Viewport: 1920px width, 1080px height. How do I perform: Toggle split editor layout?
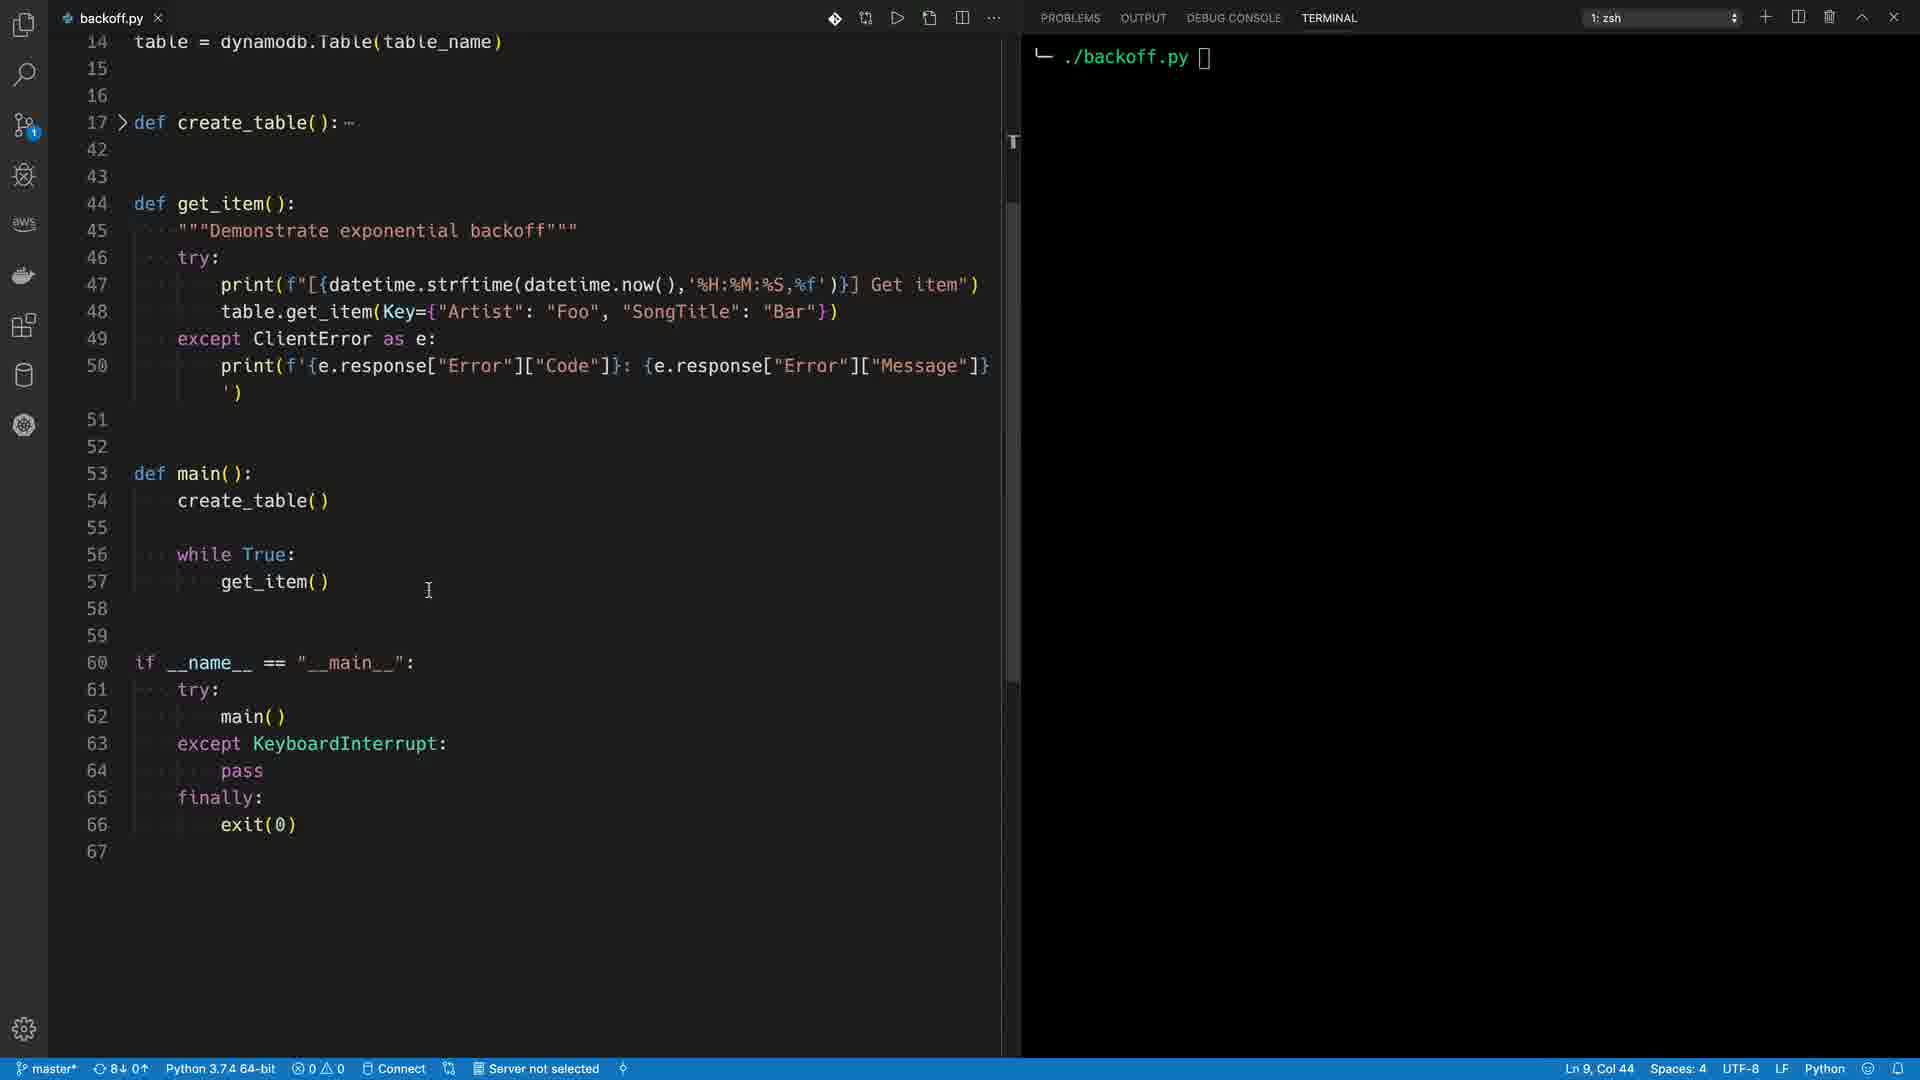[962, 18]
